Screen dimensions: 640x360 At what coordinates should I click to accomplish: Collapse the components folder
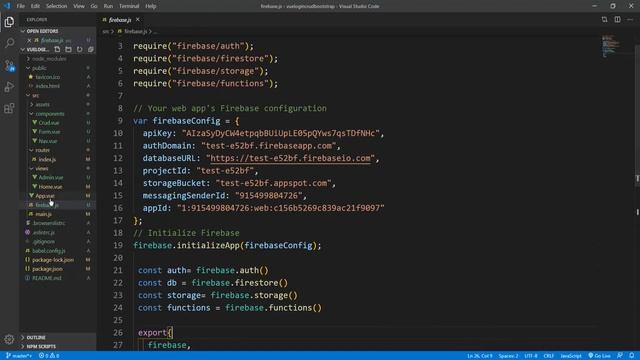[50, 113]
